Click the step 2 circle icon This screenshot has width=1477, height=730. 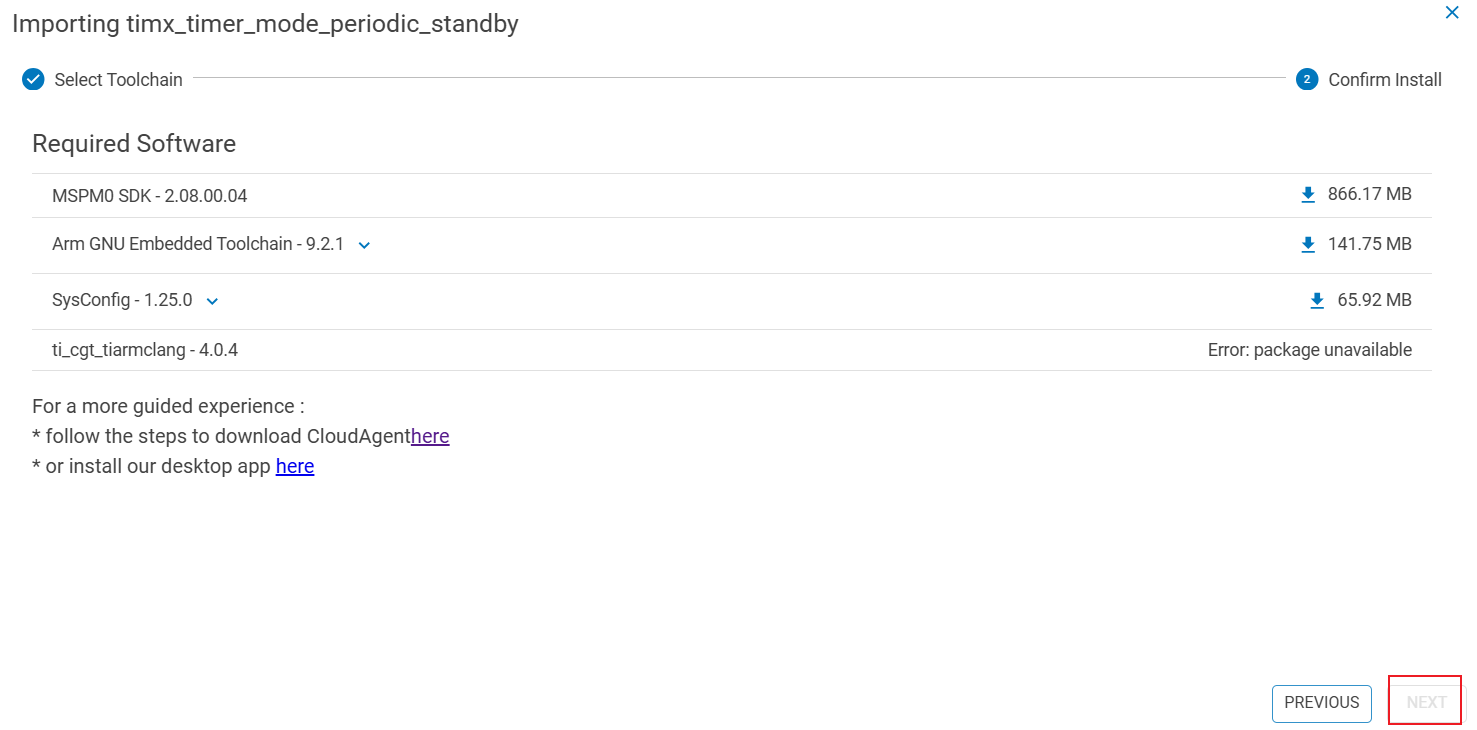1307,80
